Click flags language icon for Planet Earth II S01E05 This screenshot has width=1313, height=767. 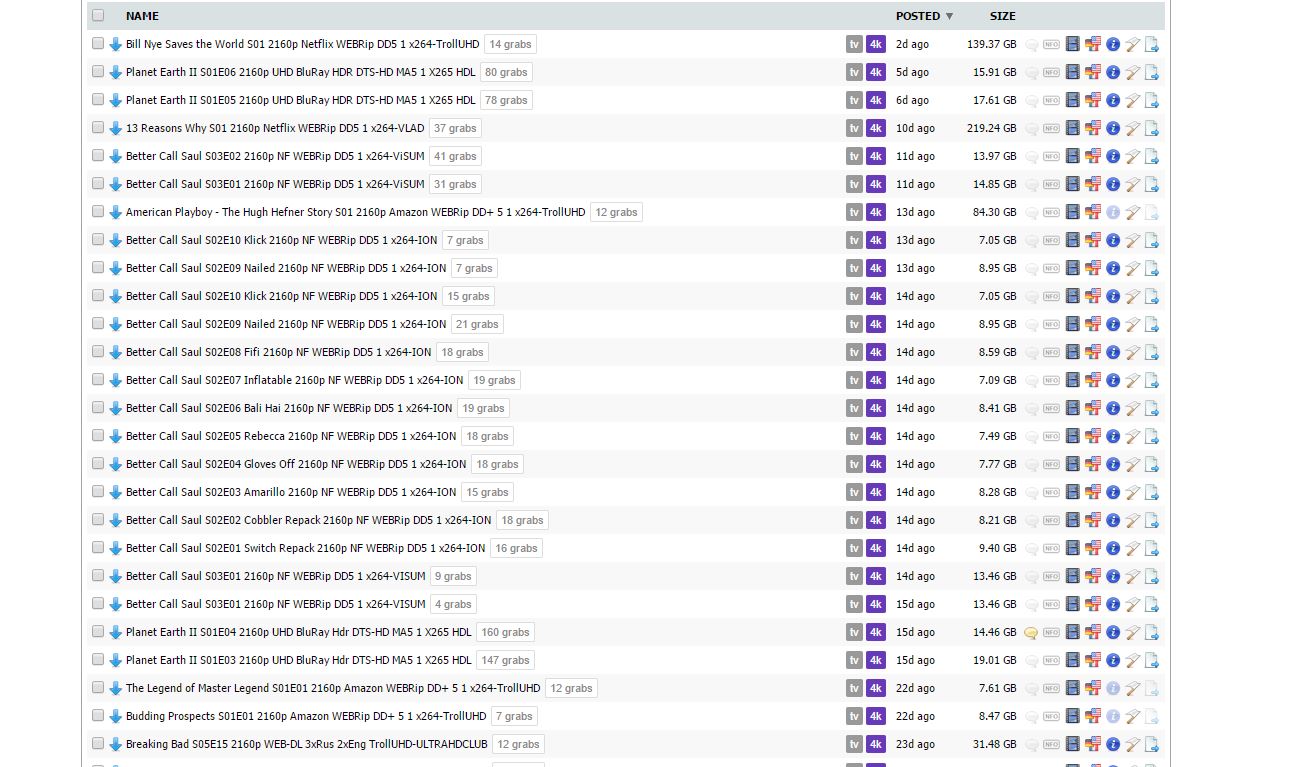click(x=1093, y=100)
